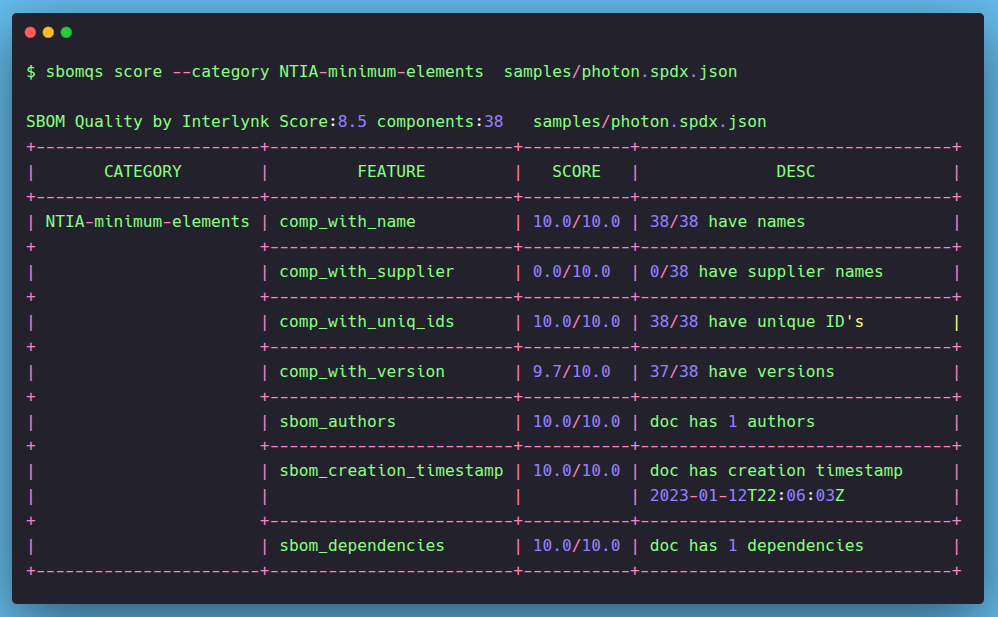The height and width of the screenshot is (617, 998).
Task: Click the Score 8.5 value in the summary
Action: [x=351, y=122]
